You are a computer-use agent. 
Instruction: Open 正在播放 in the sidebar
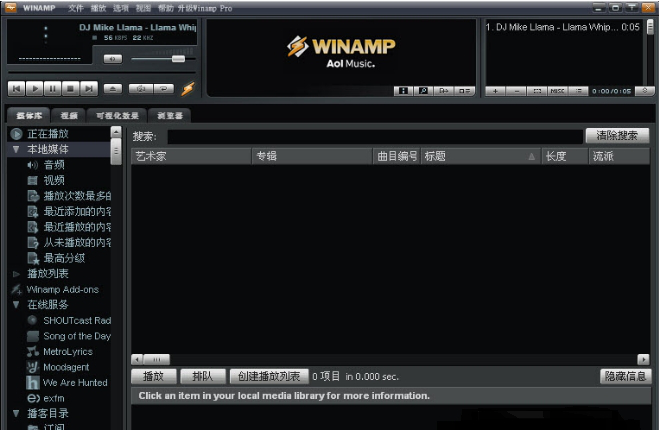(48, 134)
